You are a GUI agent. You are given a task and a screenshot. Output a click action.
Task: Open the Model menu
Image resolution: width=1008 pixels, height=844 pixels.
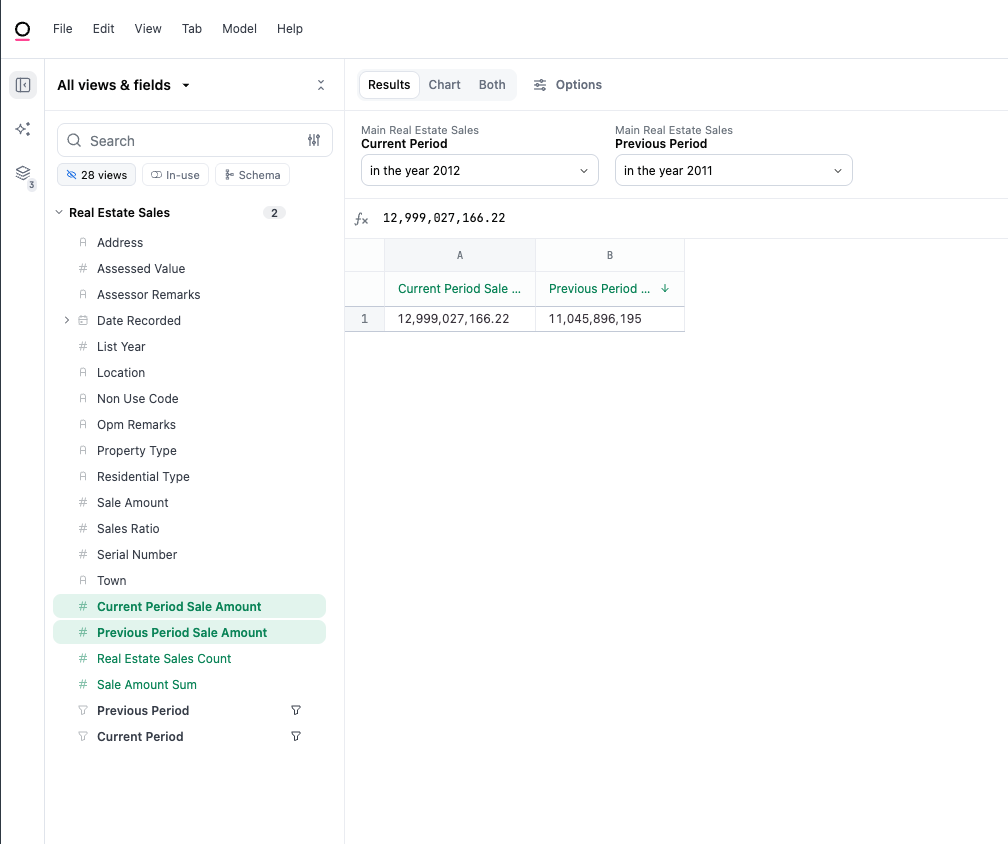click(x=239, y=29)
